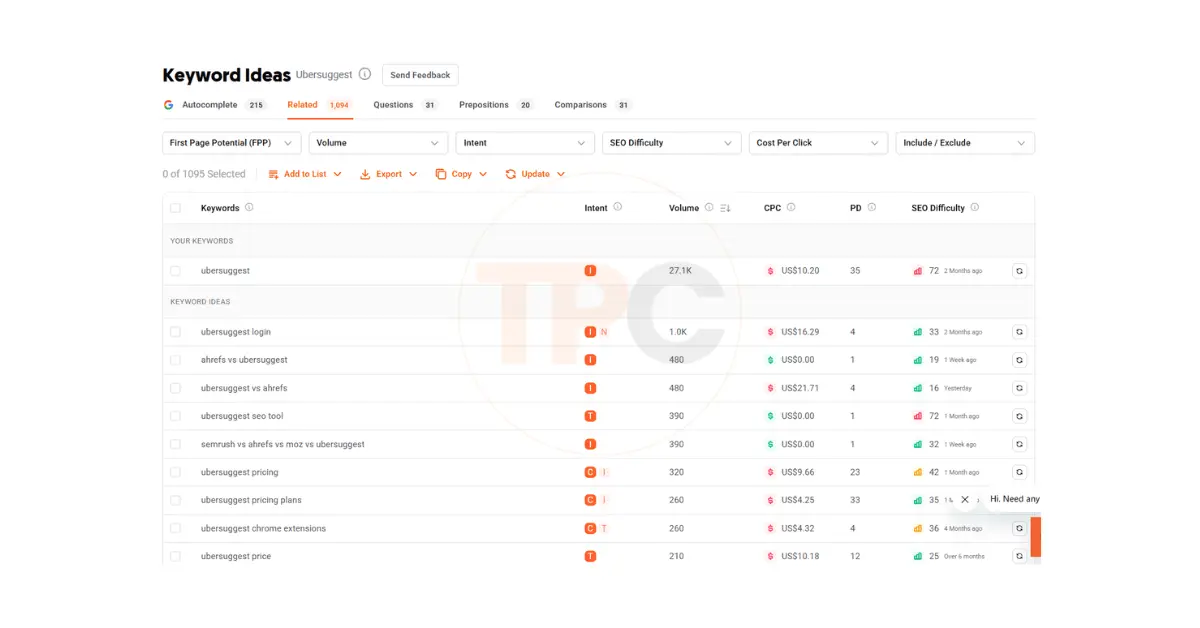Tick the select-all checkbox in table header
Image resolution: width=1200 pixels, height=628 pixels.
[x=176, y=208]
